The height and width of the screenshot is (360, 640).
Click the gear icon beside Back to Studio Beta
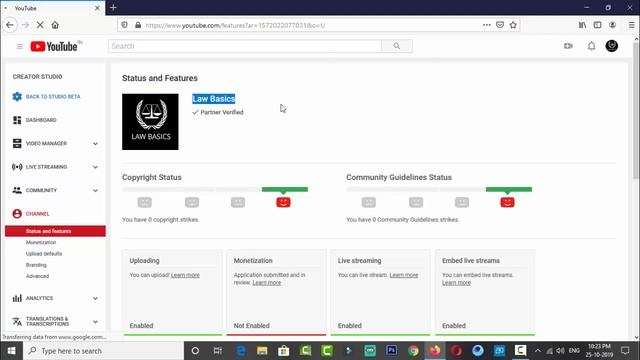(x=17, y=96)
